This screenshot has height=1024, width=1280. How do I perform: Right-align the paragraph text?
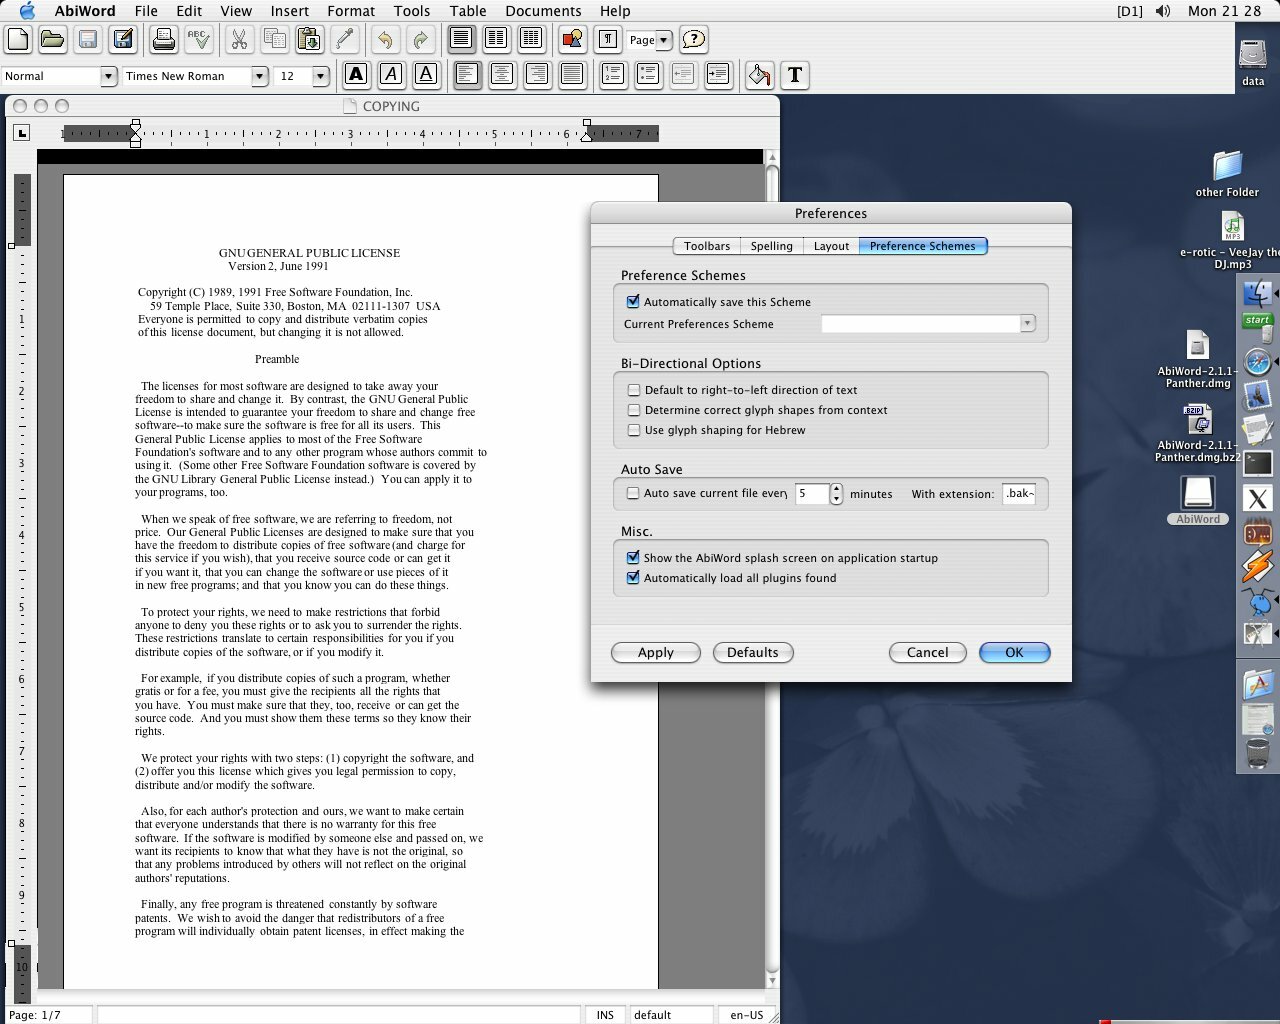[x=537, y=75]
